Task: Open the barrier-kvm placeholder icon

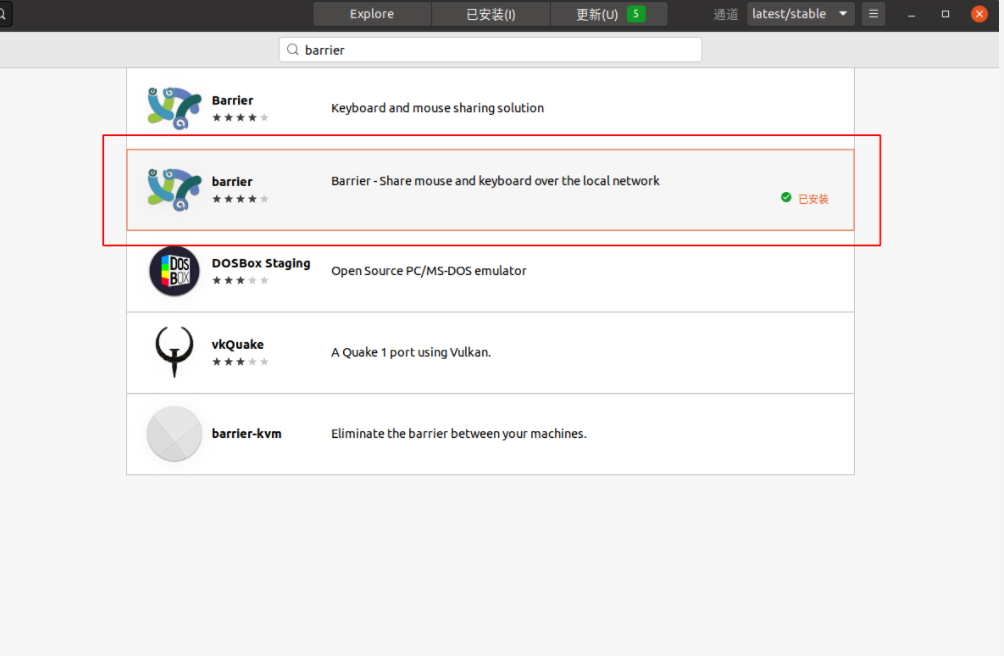Action: pos(174,433)
